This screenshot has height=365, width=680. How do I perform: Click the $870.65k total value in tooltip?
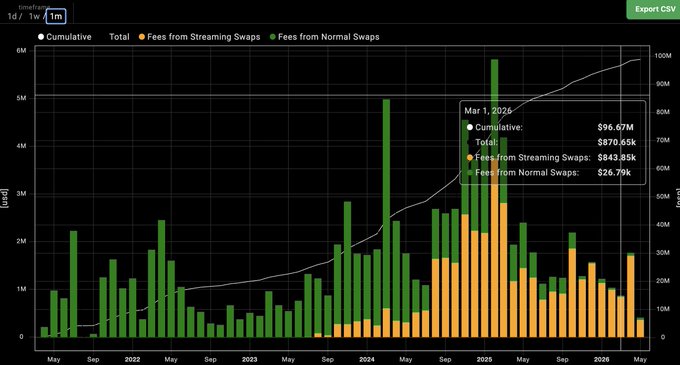pos(617,142)
